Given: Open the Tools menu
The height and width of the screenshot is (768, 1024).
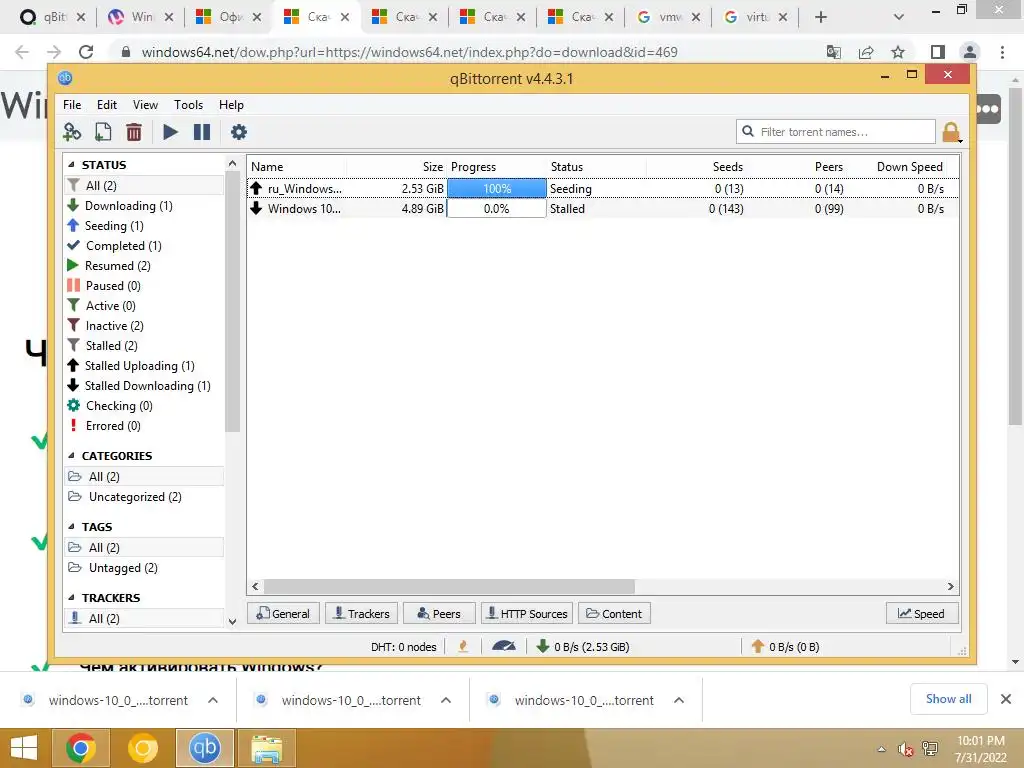Looking at the screenshot, I should (188, 104).
